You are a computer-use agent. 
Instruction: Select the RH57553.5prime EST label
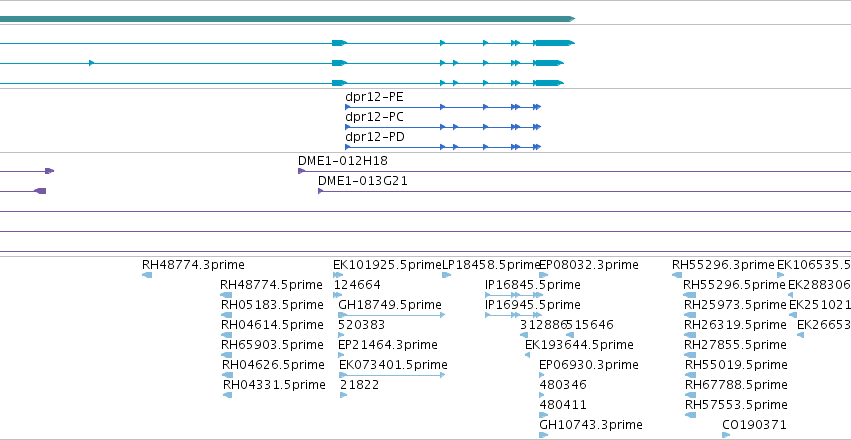coord(736,405)
